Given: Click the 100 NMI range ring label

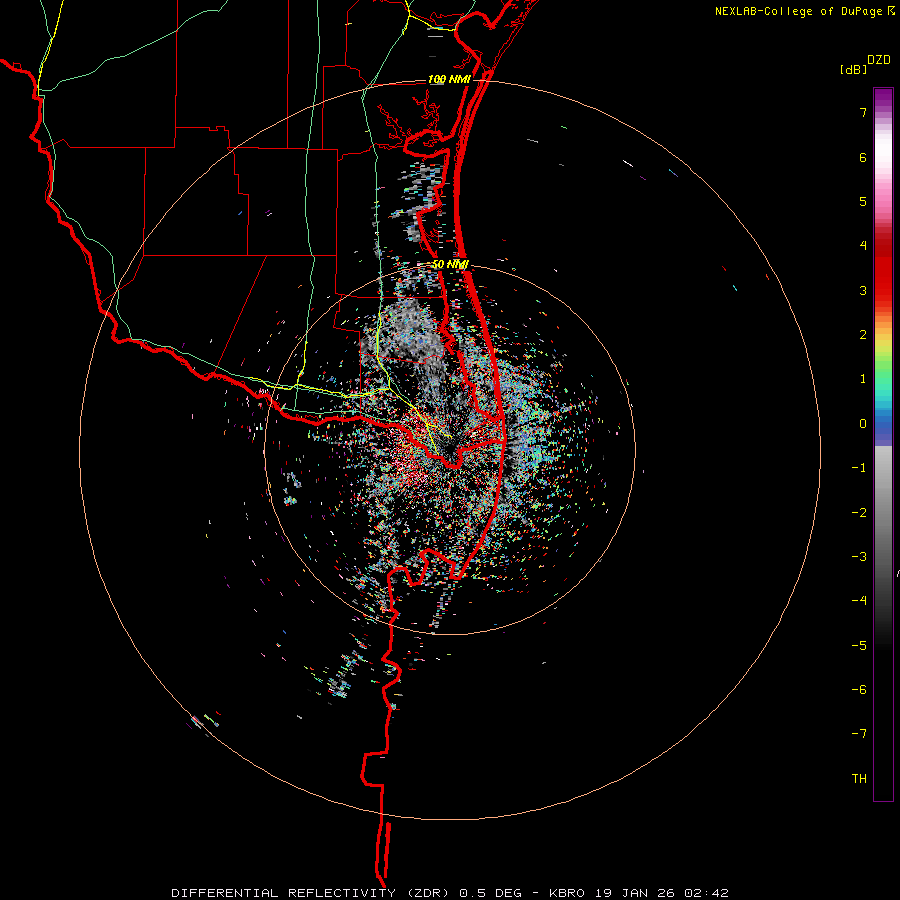Looking at the screenshot, I should point(449,79).
